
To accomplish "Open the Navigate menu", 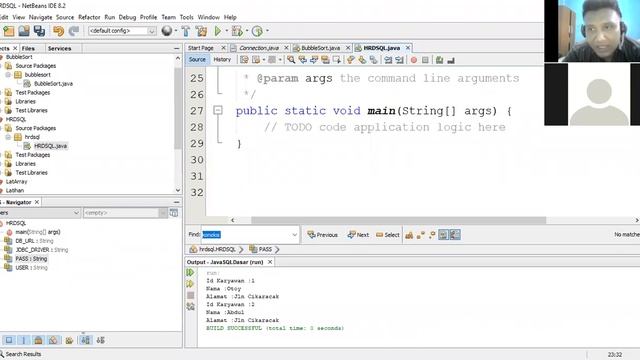I will click(40, 17).
